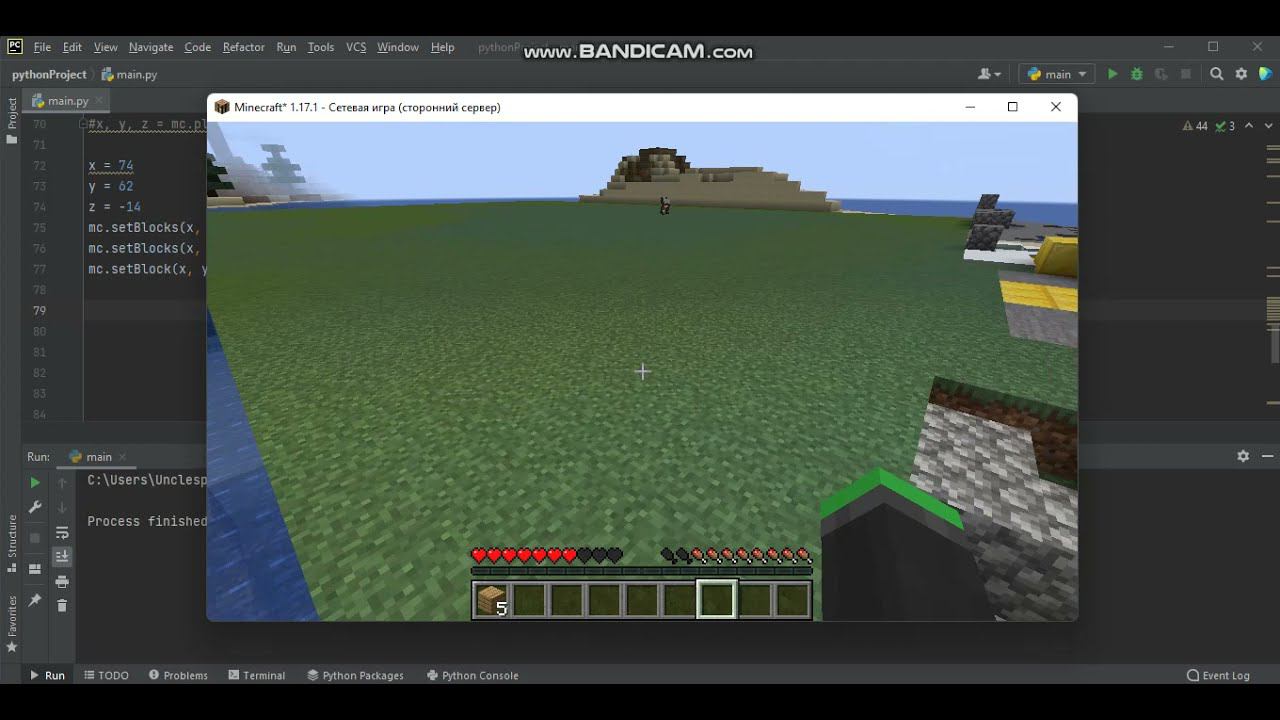Open the Tools menu

[x=320, y=47]
